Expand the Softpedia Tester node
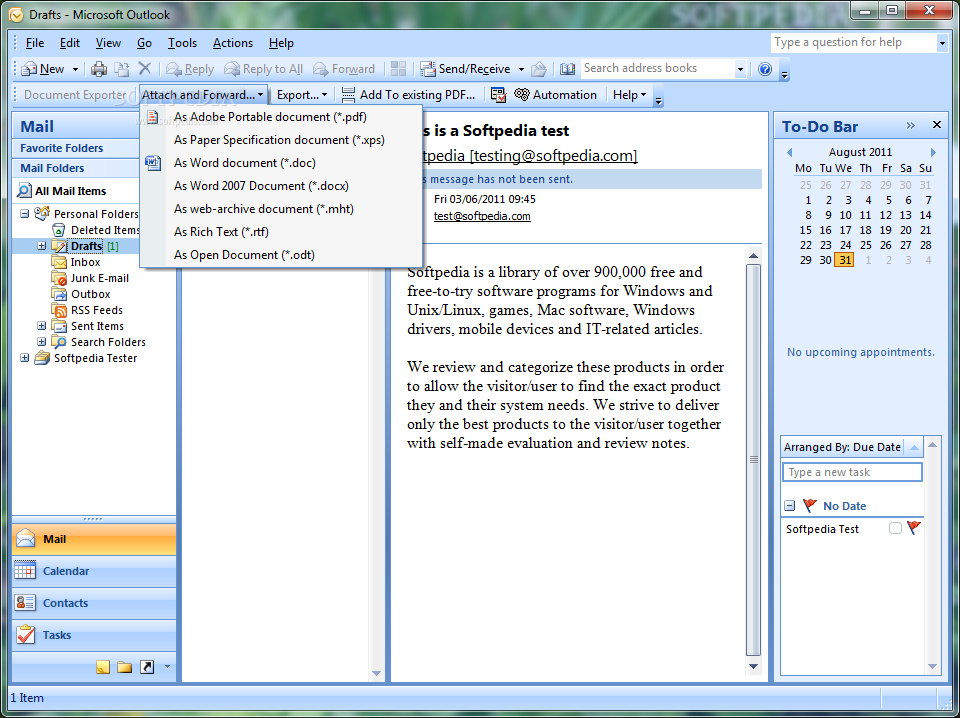Screen dimensions: 960x718 [24, 357]
